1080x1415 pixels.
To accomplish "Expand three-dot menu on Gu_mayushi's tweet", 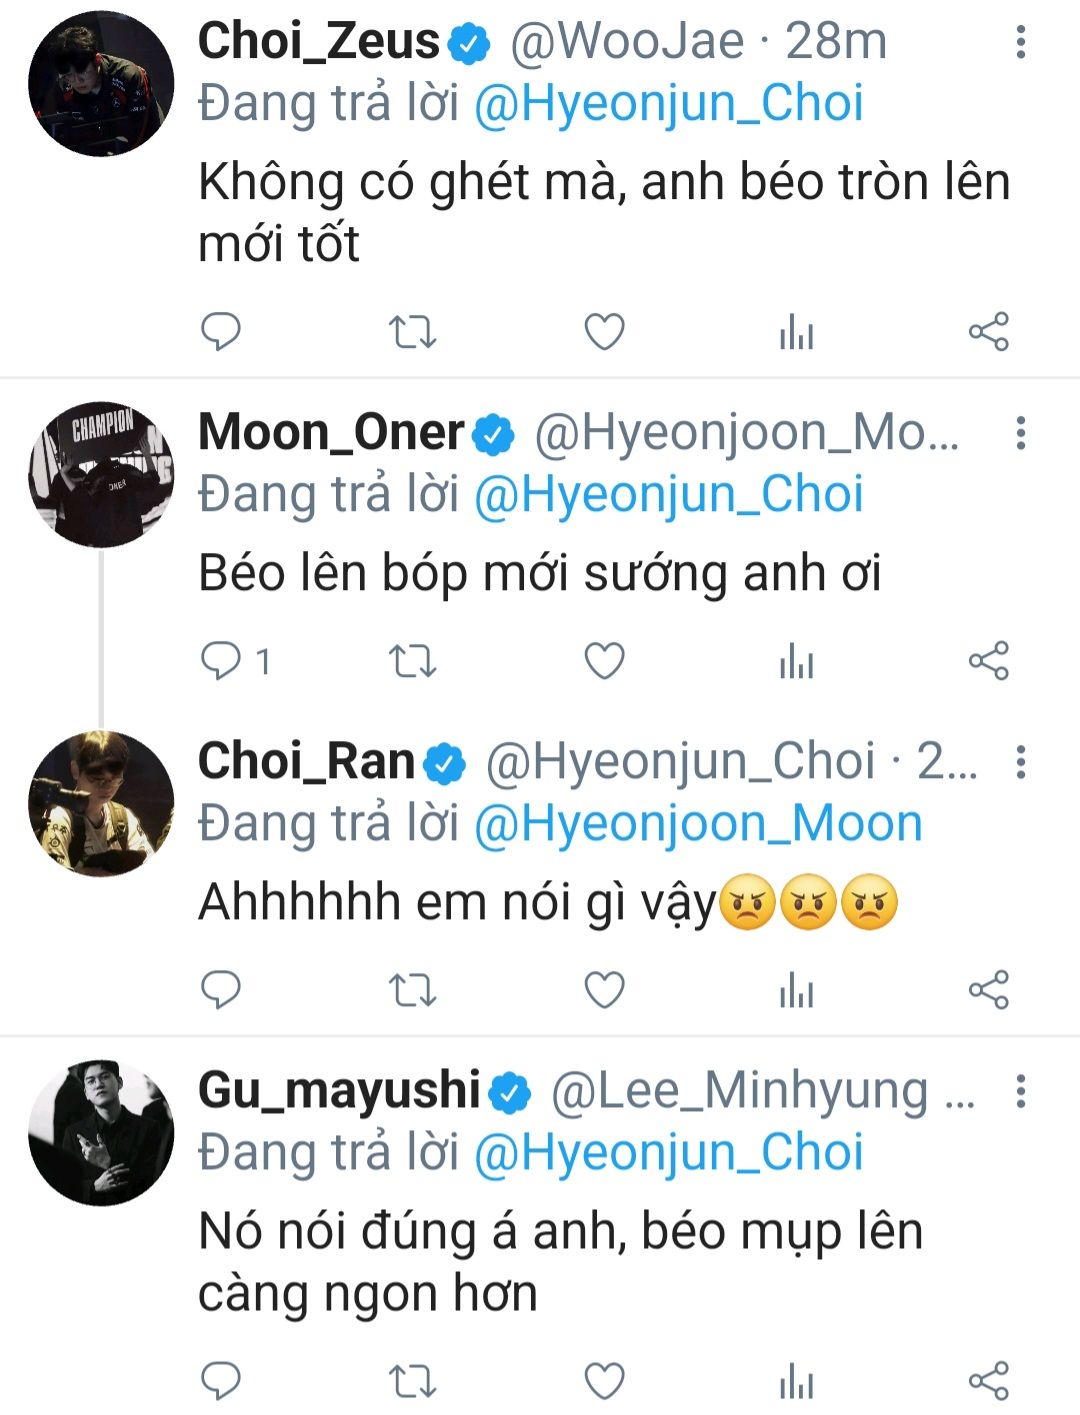I will 1020,1091.
